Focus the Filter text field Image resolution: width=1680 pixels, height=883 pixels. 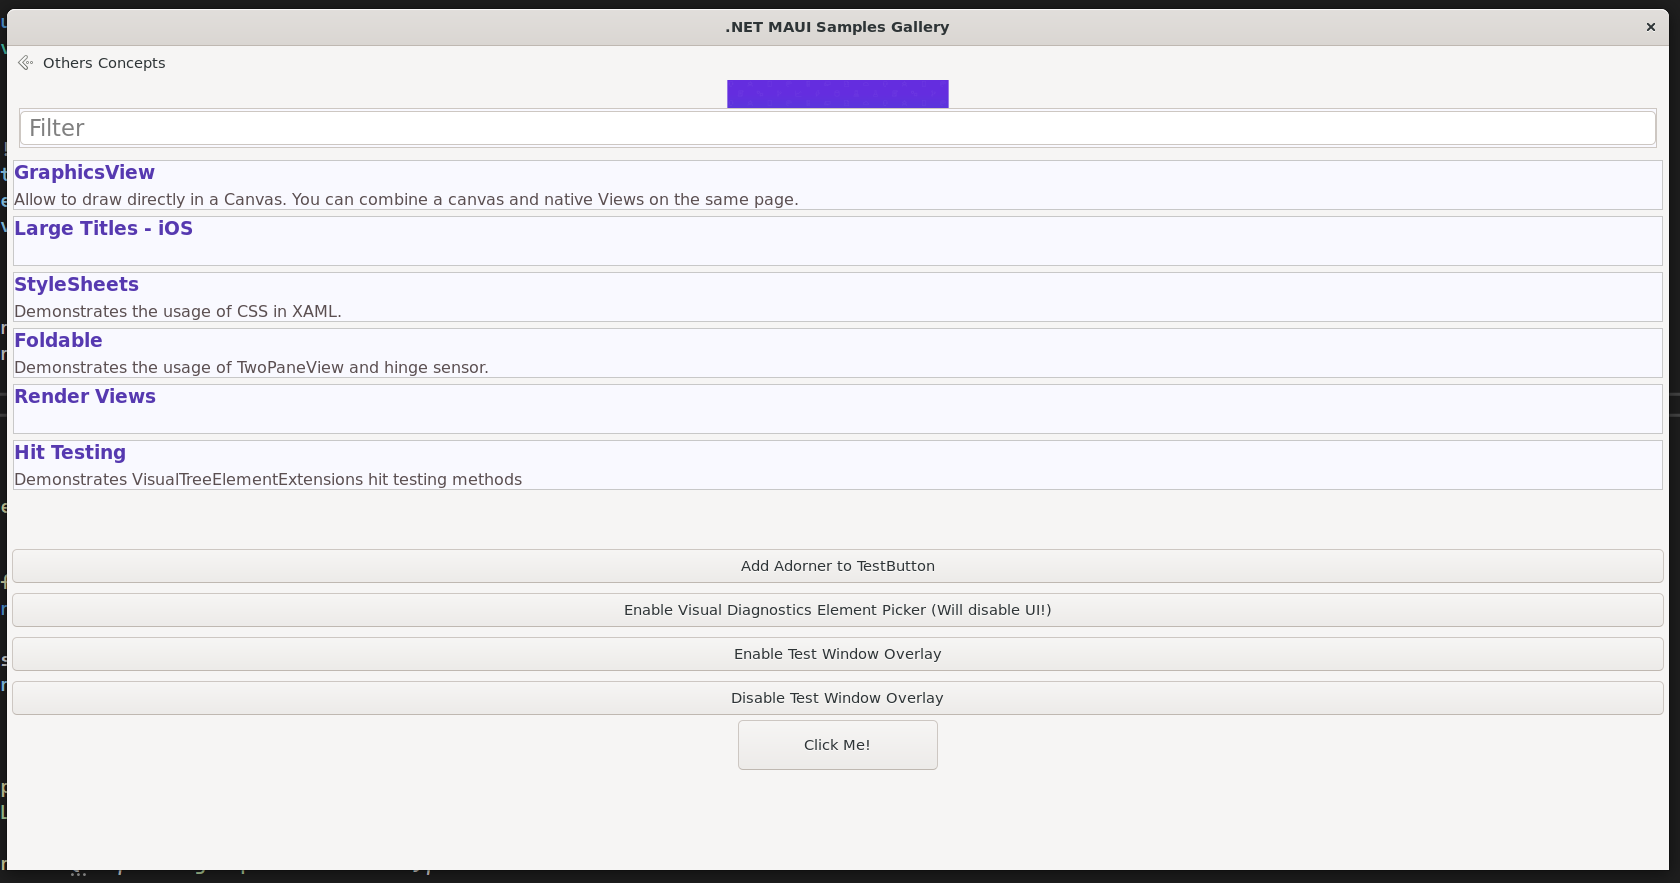coord(837,128)
